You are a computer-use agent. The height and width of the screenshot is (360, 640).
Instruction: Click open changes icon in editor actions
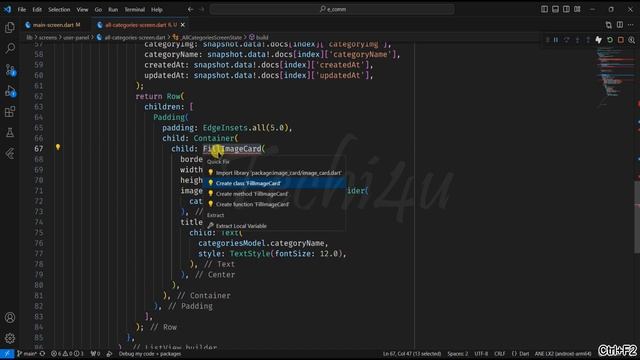click(609, 25)
